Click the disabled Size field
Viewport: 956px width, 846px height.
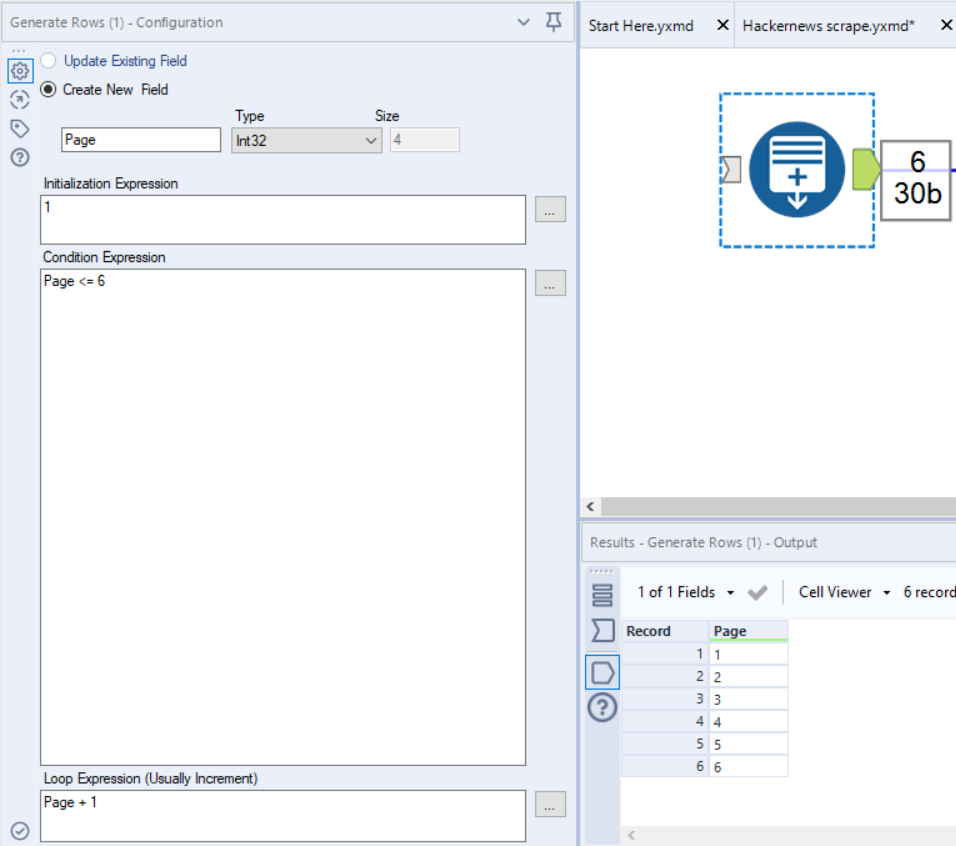tap(425, 140)
